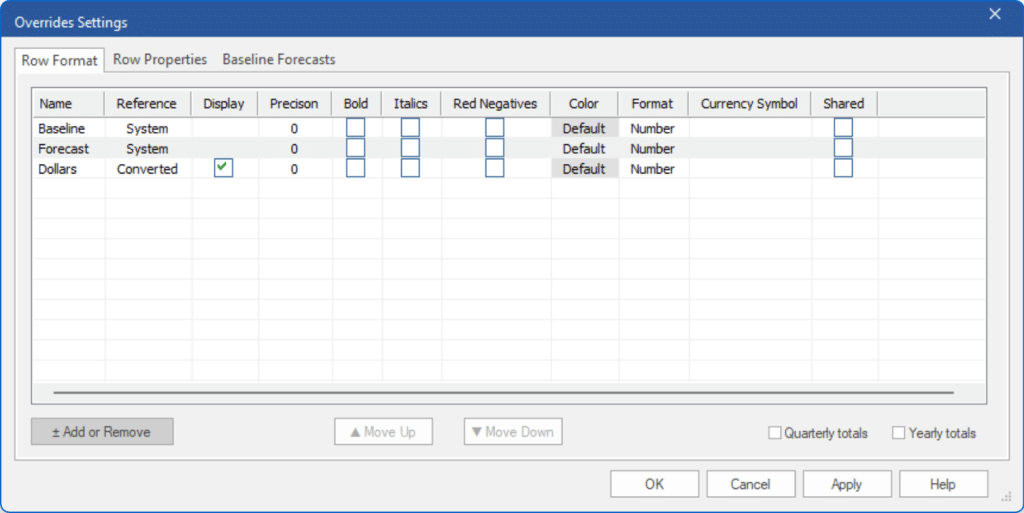Click the Apply button
The width and height of the screenshot is (1024, 513).
coord(846,484)
